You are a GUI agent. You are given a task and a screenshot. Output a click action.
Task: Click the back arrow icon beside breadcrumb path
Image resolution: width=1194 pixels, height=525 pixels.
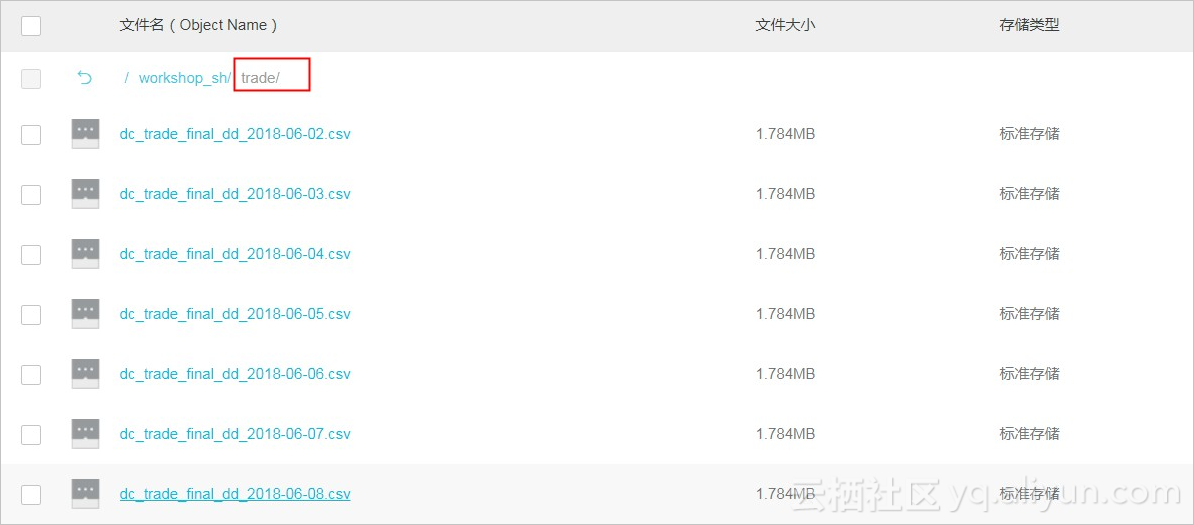click(x=85, y=78)
